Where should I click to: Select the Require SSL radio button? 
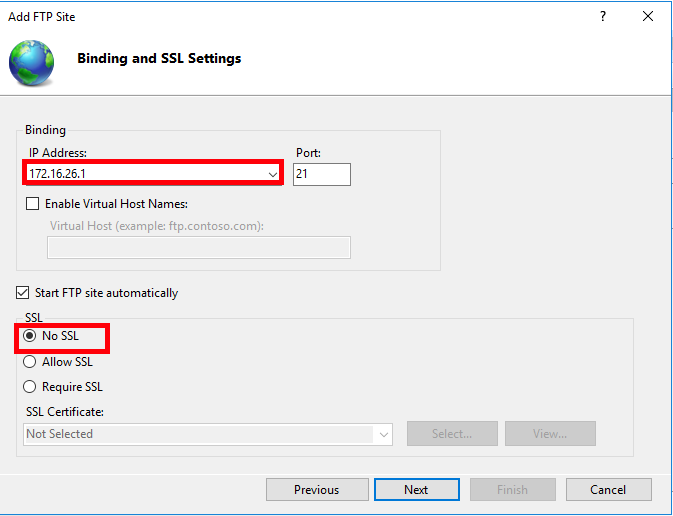coord(30,387)
